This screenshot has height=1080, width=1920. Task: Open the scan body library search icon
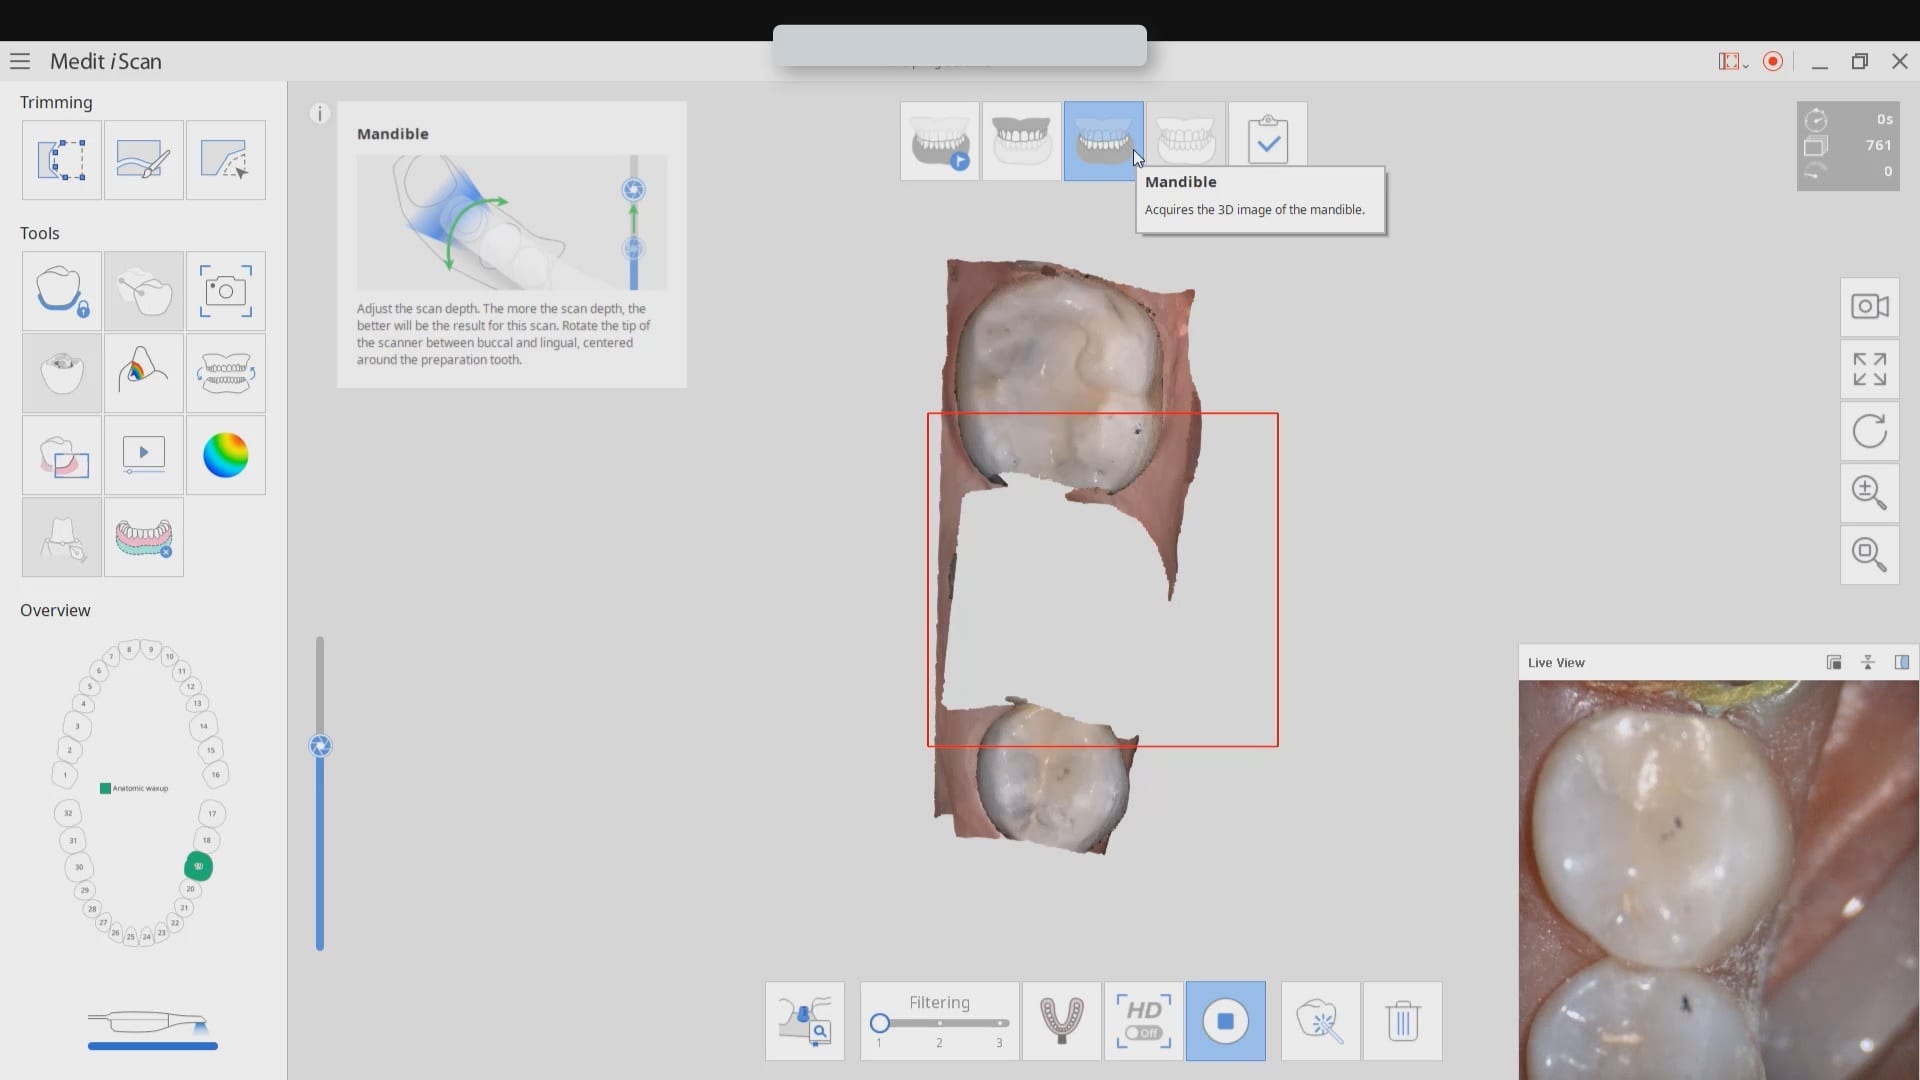[805, 1021]
